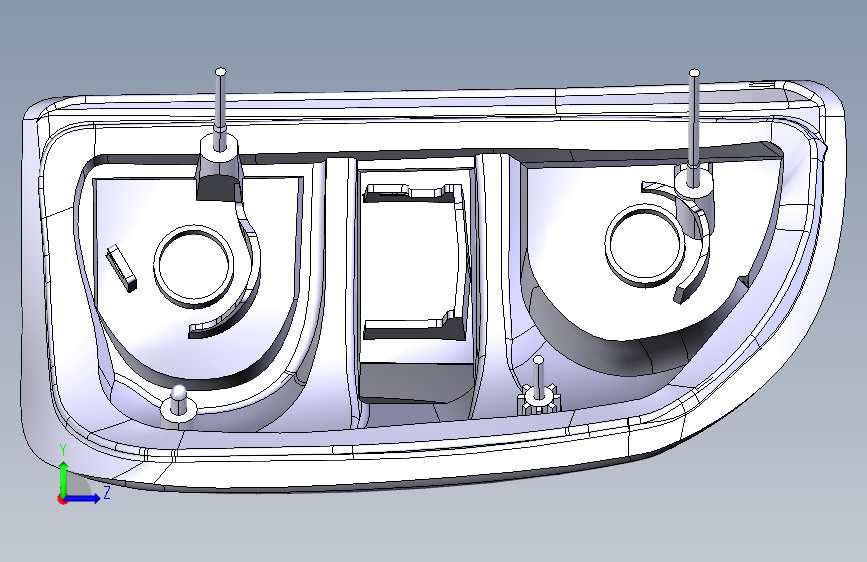Pick the toothed gear-like boss at the bottom
Viewport: 867px width, 562px height.
click(538, 400)
